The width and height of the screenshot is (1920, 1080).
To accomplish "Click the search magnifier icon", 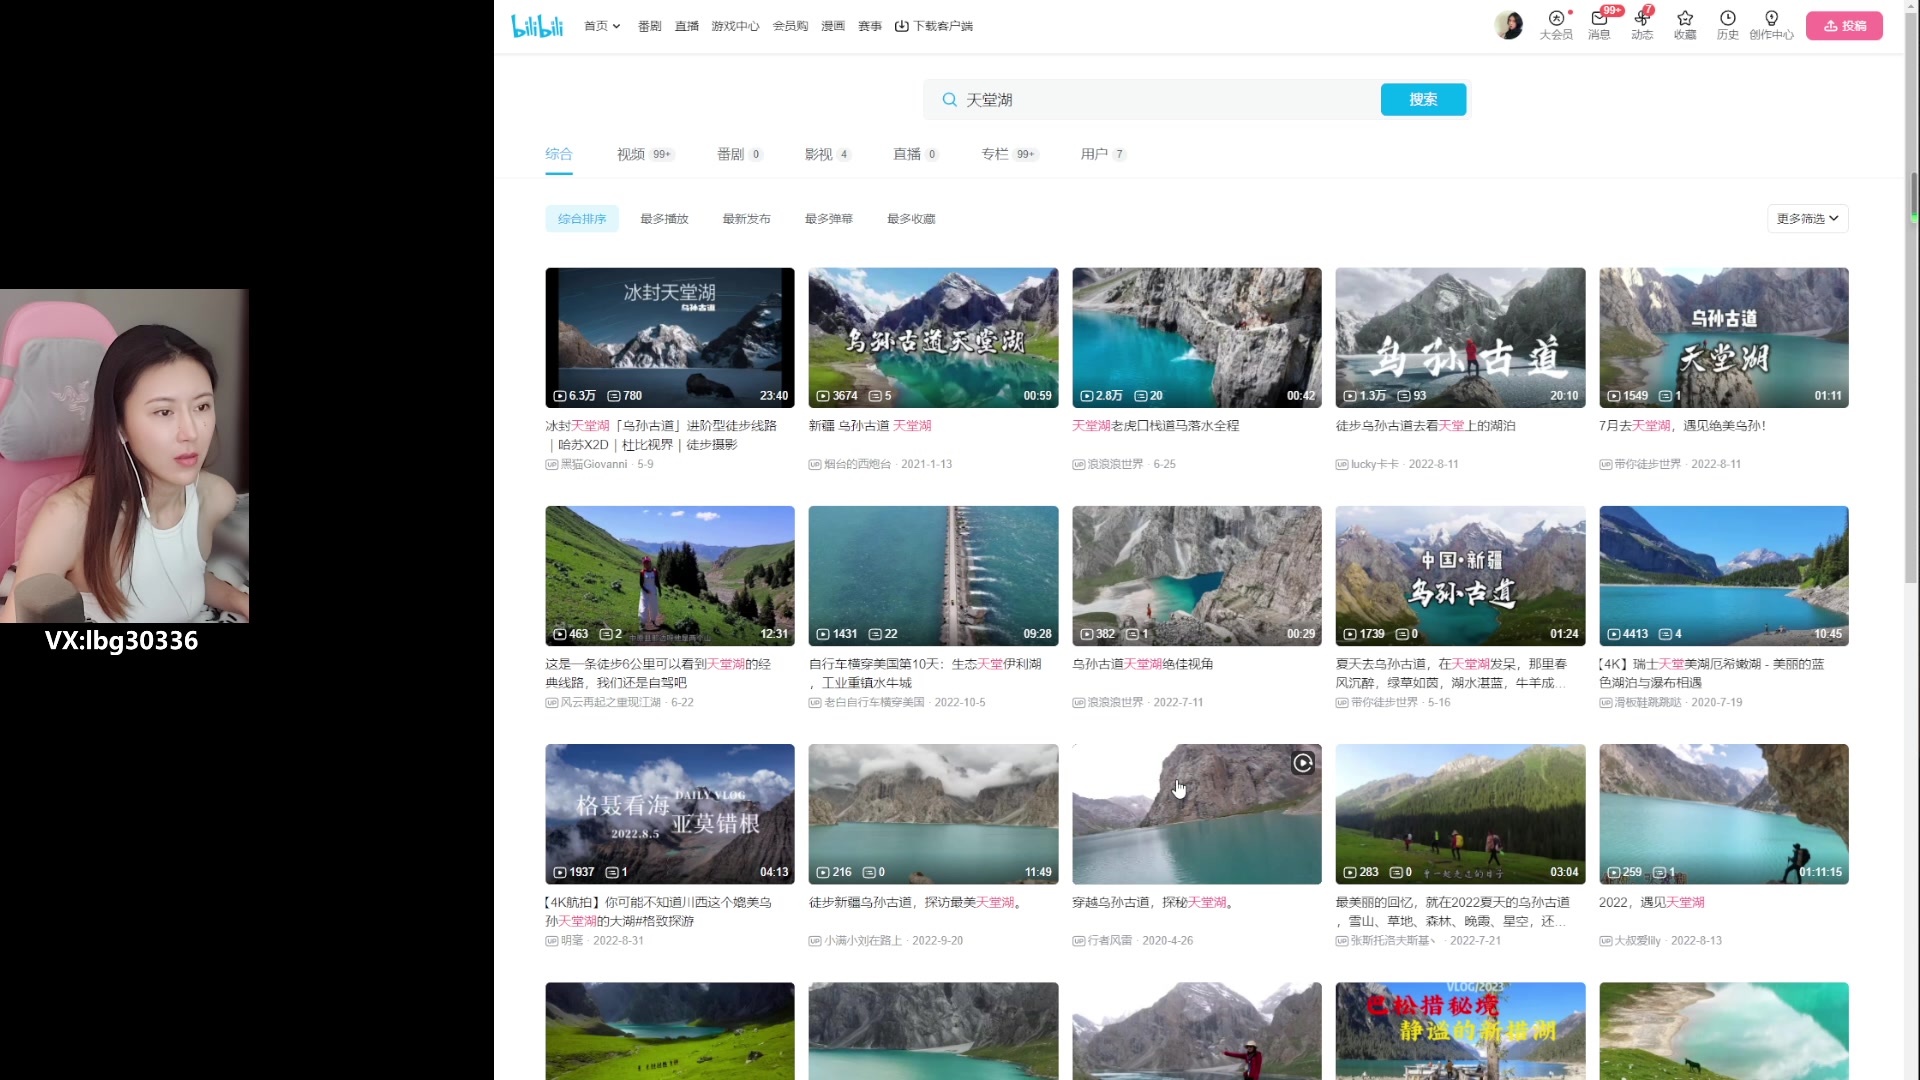I will pos(949,100).
